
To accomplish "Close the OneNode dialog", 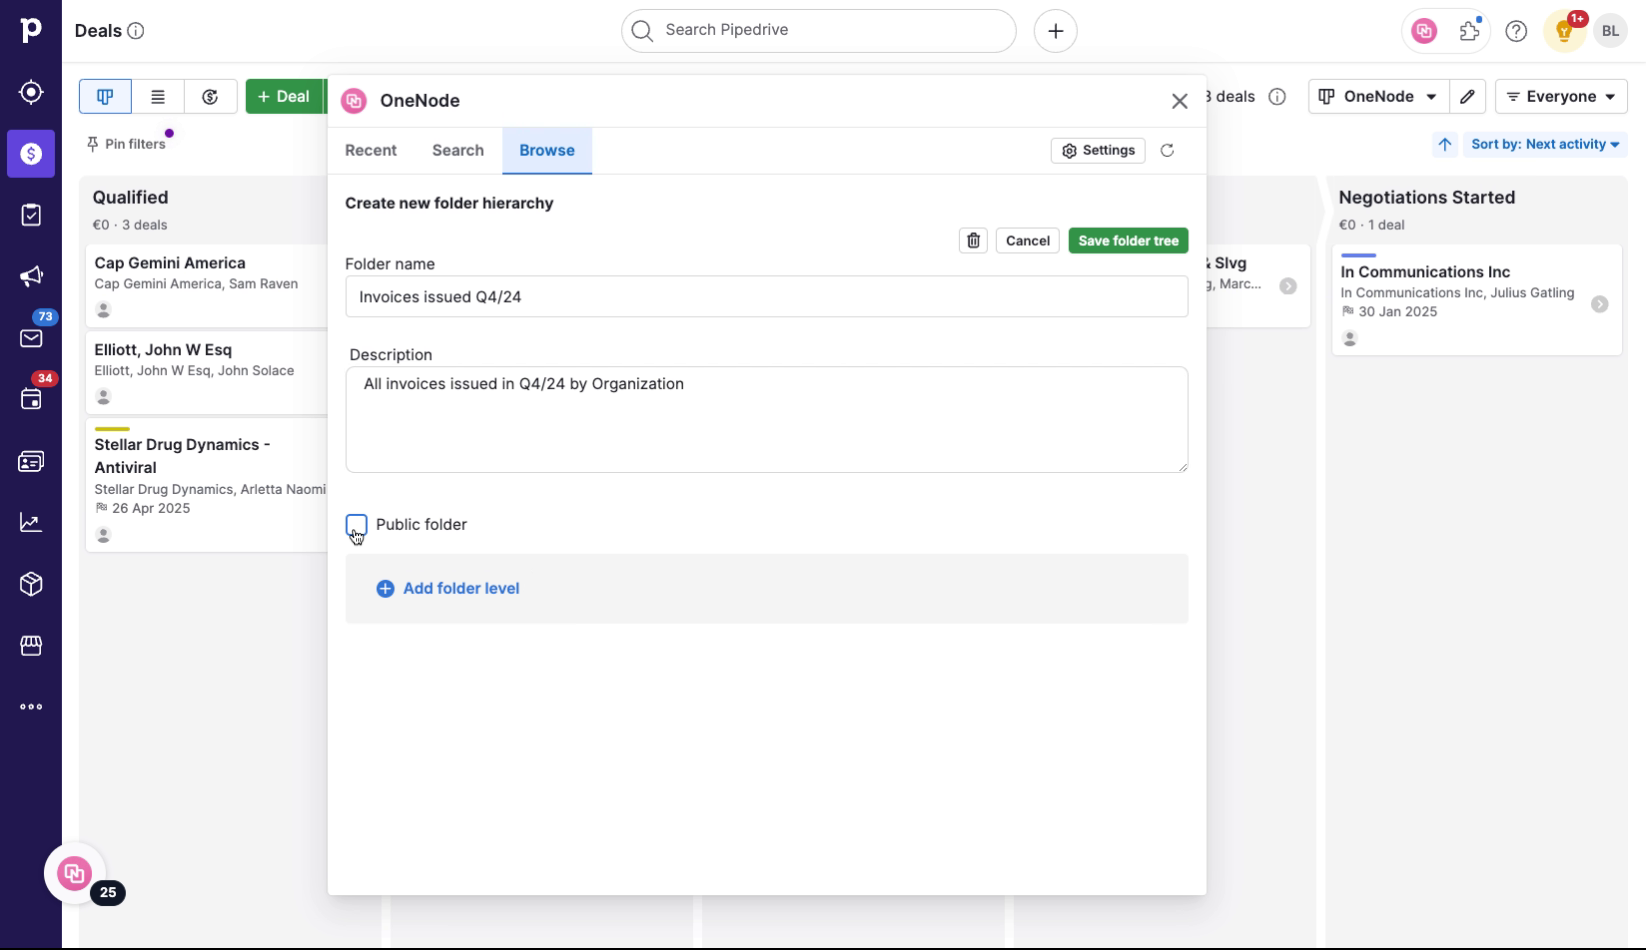I will click(1180, 101).
